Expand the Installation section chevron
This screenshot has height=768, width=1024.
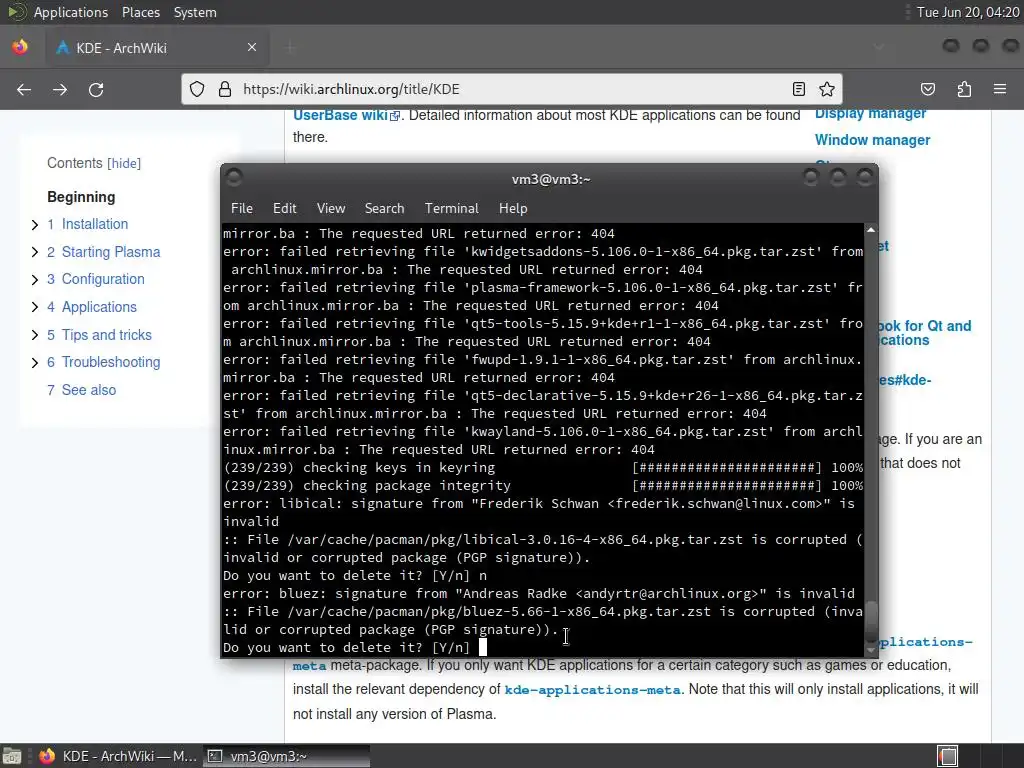35,225
